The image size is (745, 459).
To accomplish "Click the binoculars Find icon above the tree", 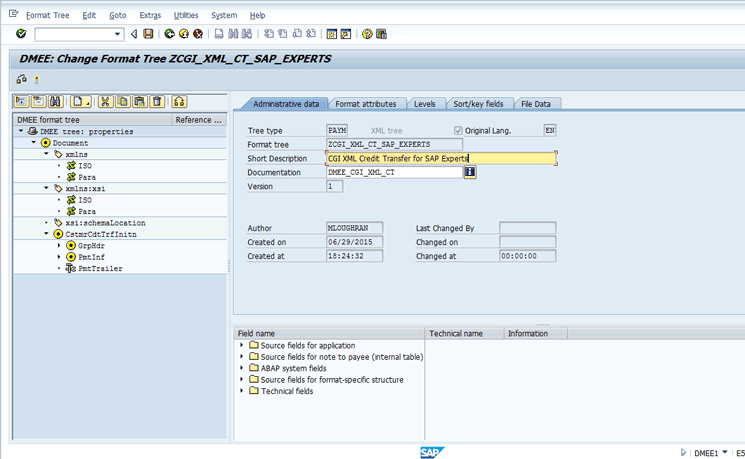I will [55, 102].
